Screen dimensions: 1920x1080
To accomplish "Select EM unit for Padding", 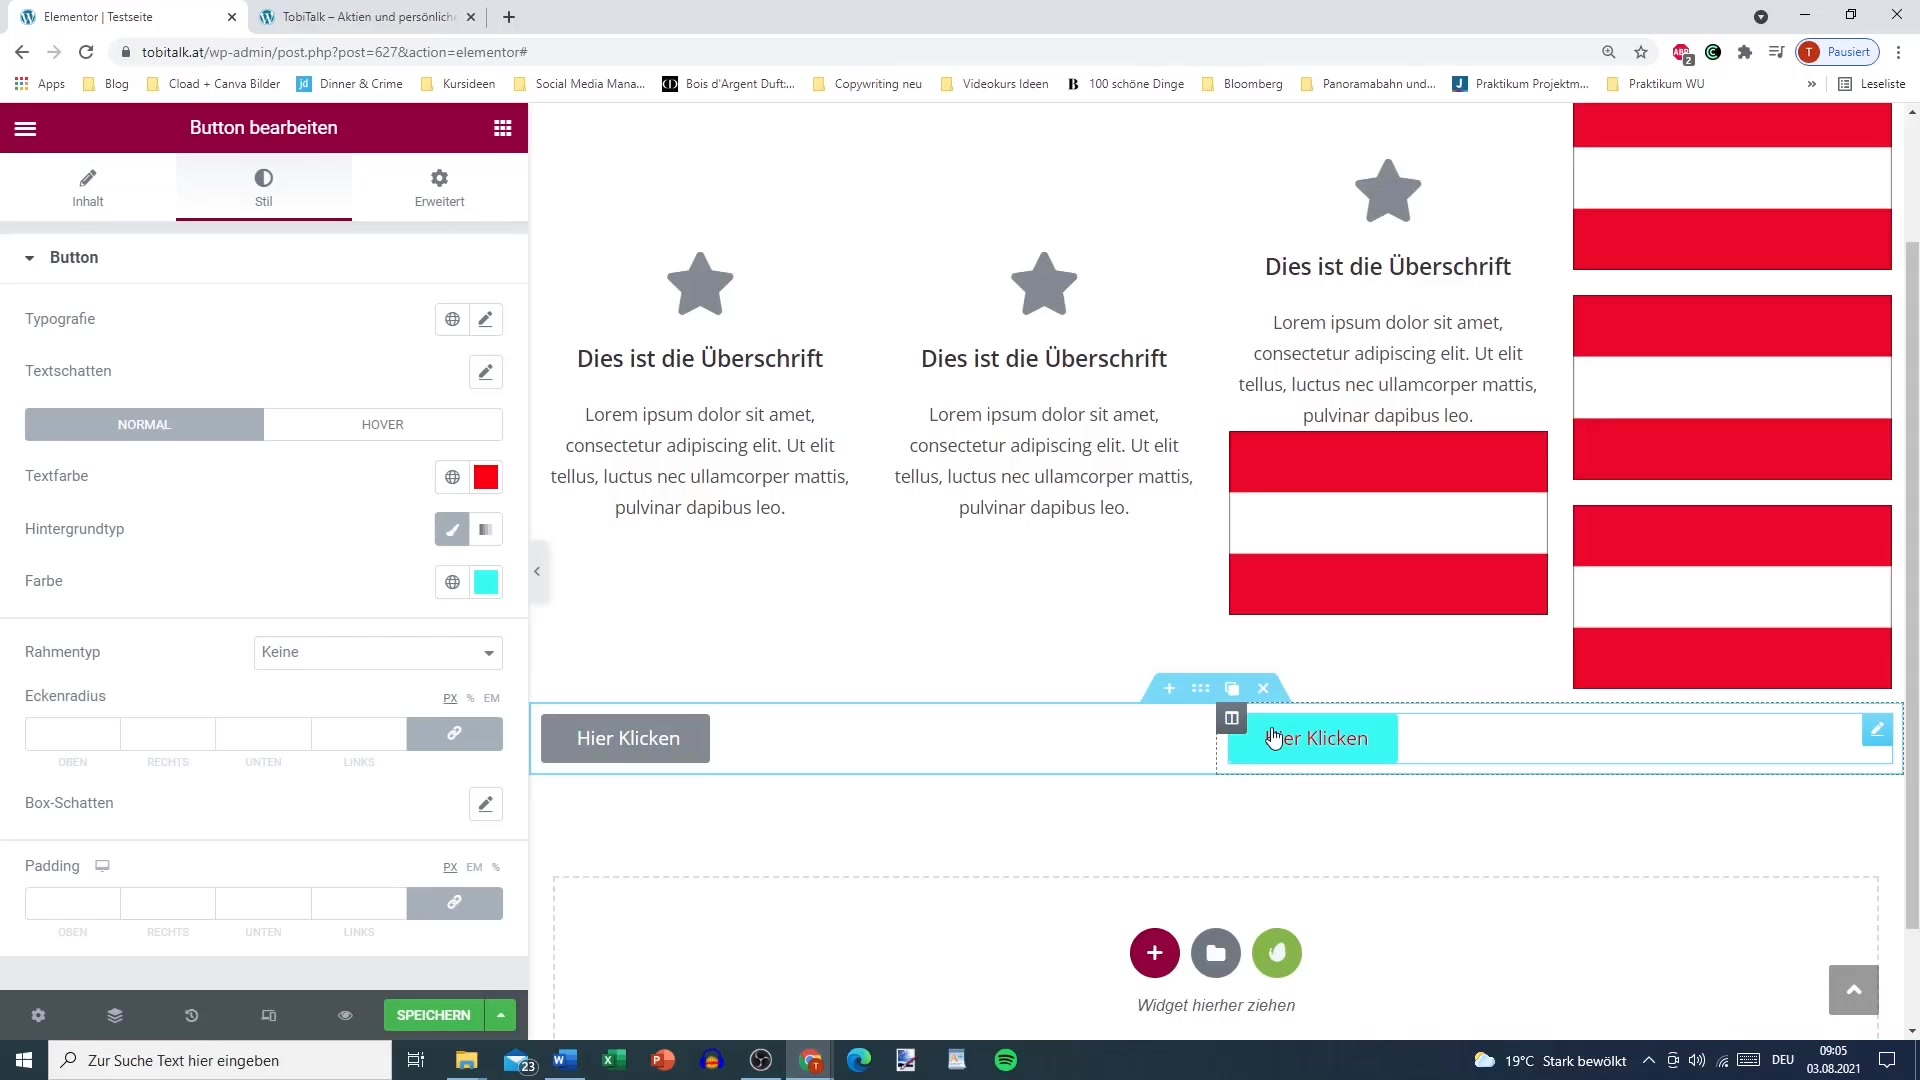I will [x=474, y=867].
